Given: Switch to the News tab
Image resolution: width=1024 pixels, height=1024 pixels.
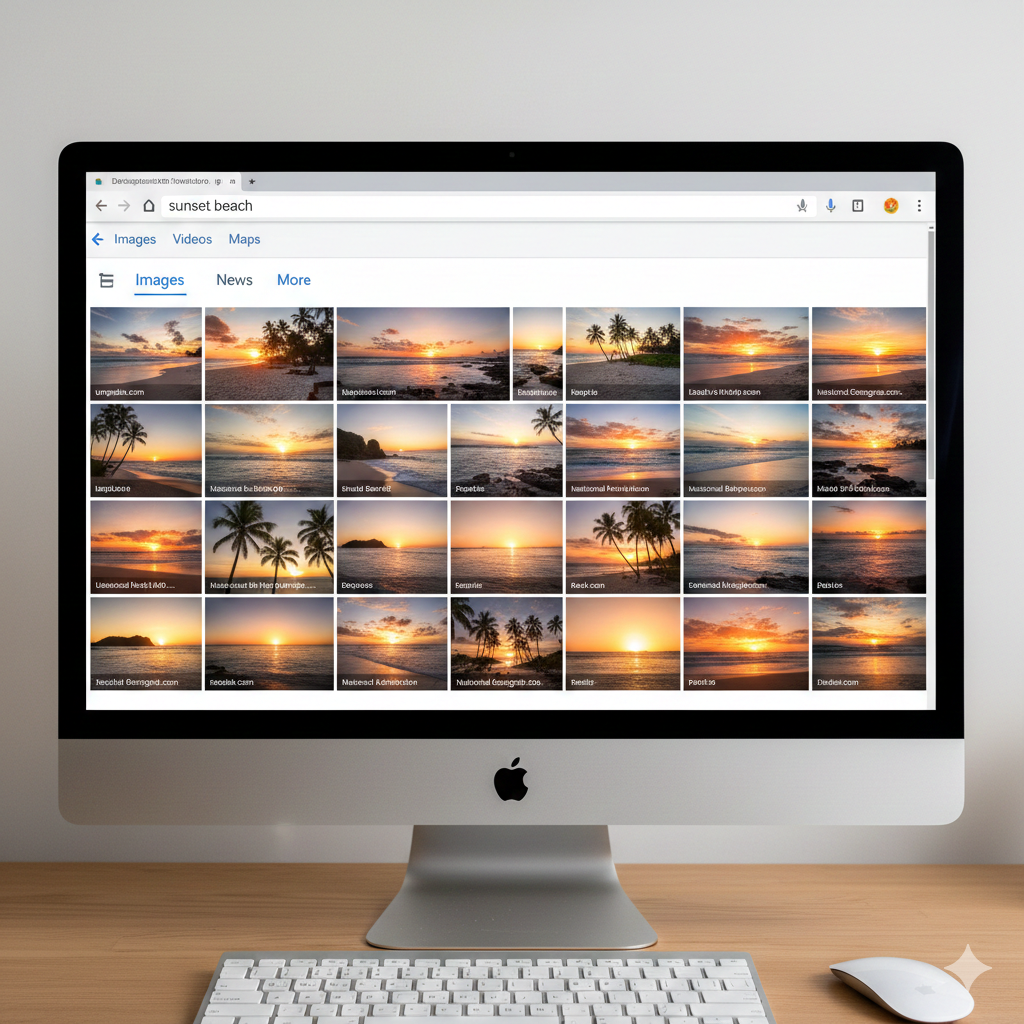Looking at the screenshot, I should (234, 280).
